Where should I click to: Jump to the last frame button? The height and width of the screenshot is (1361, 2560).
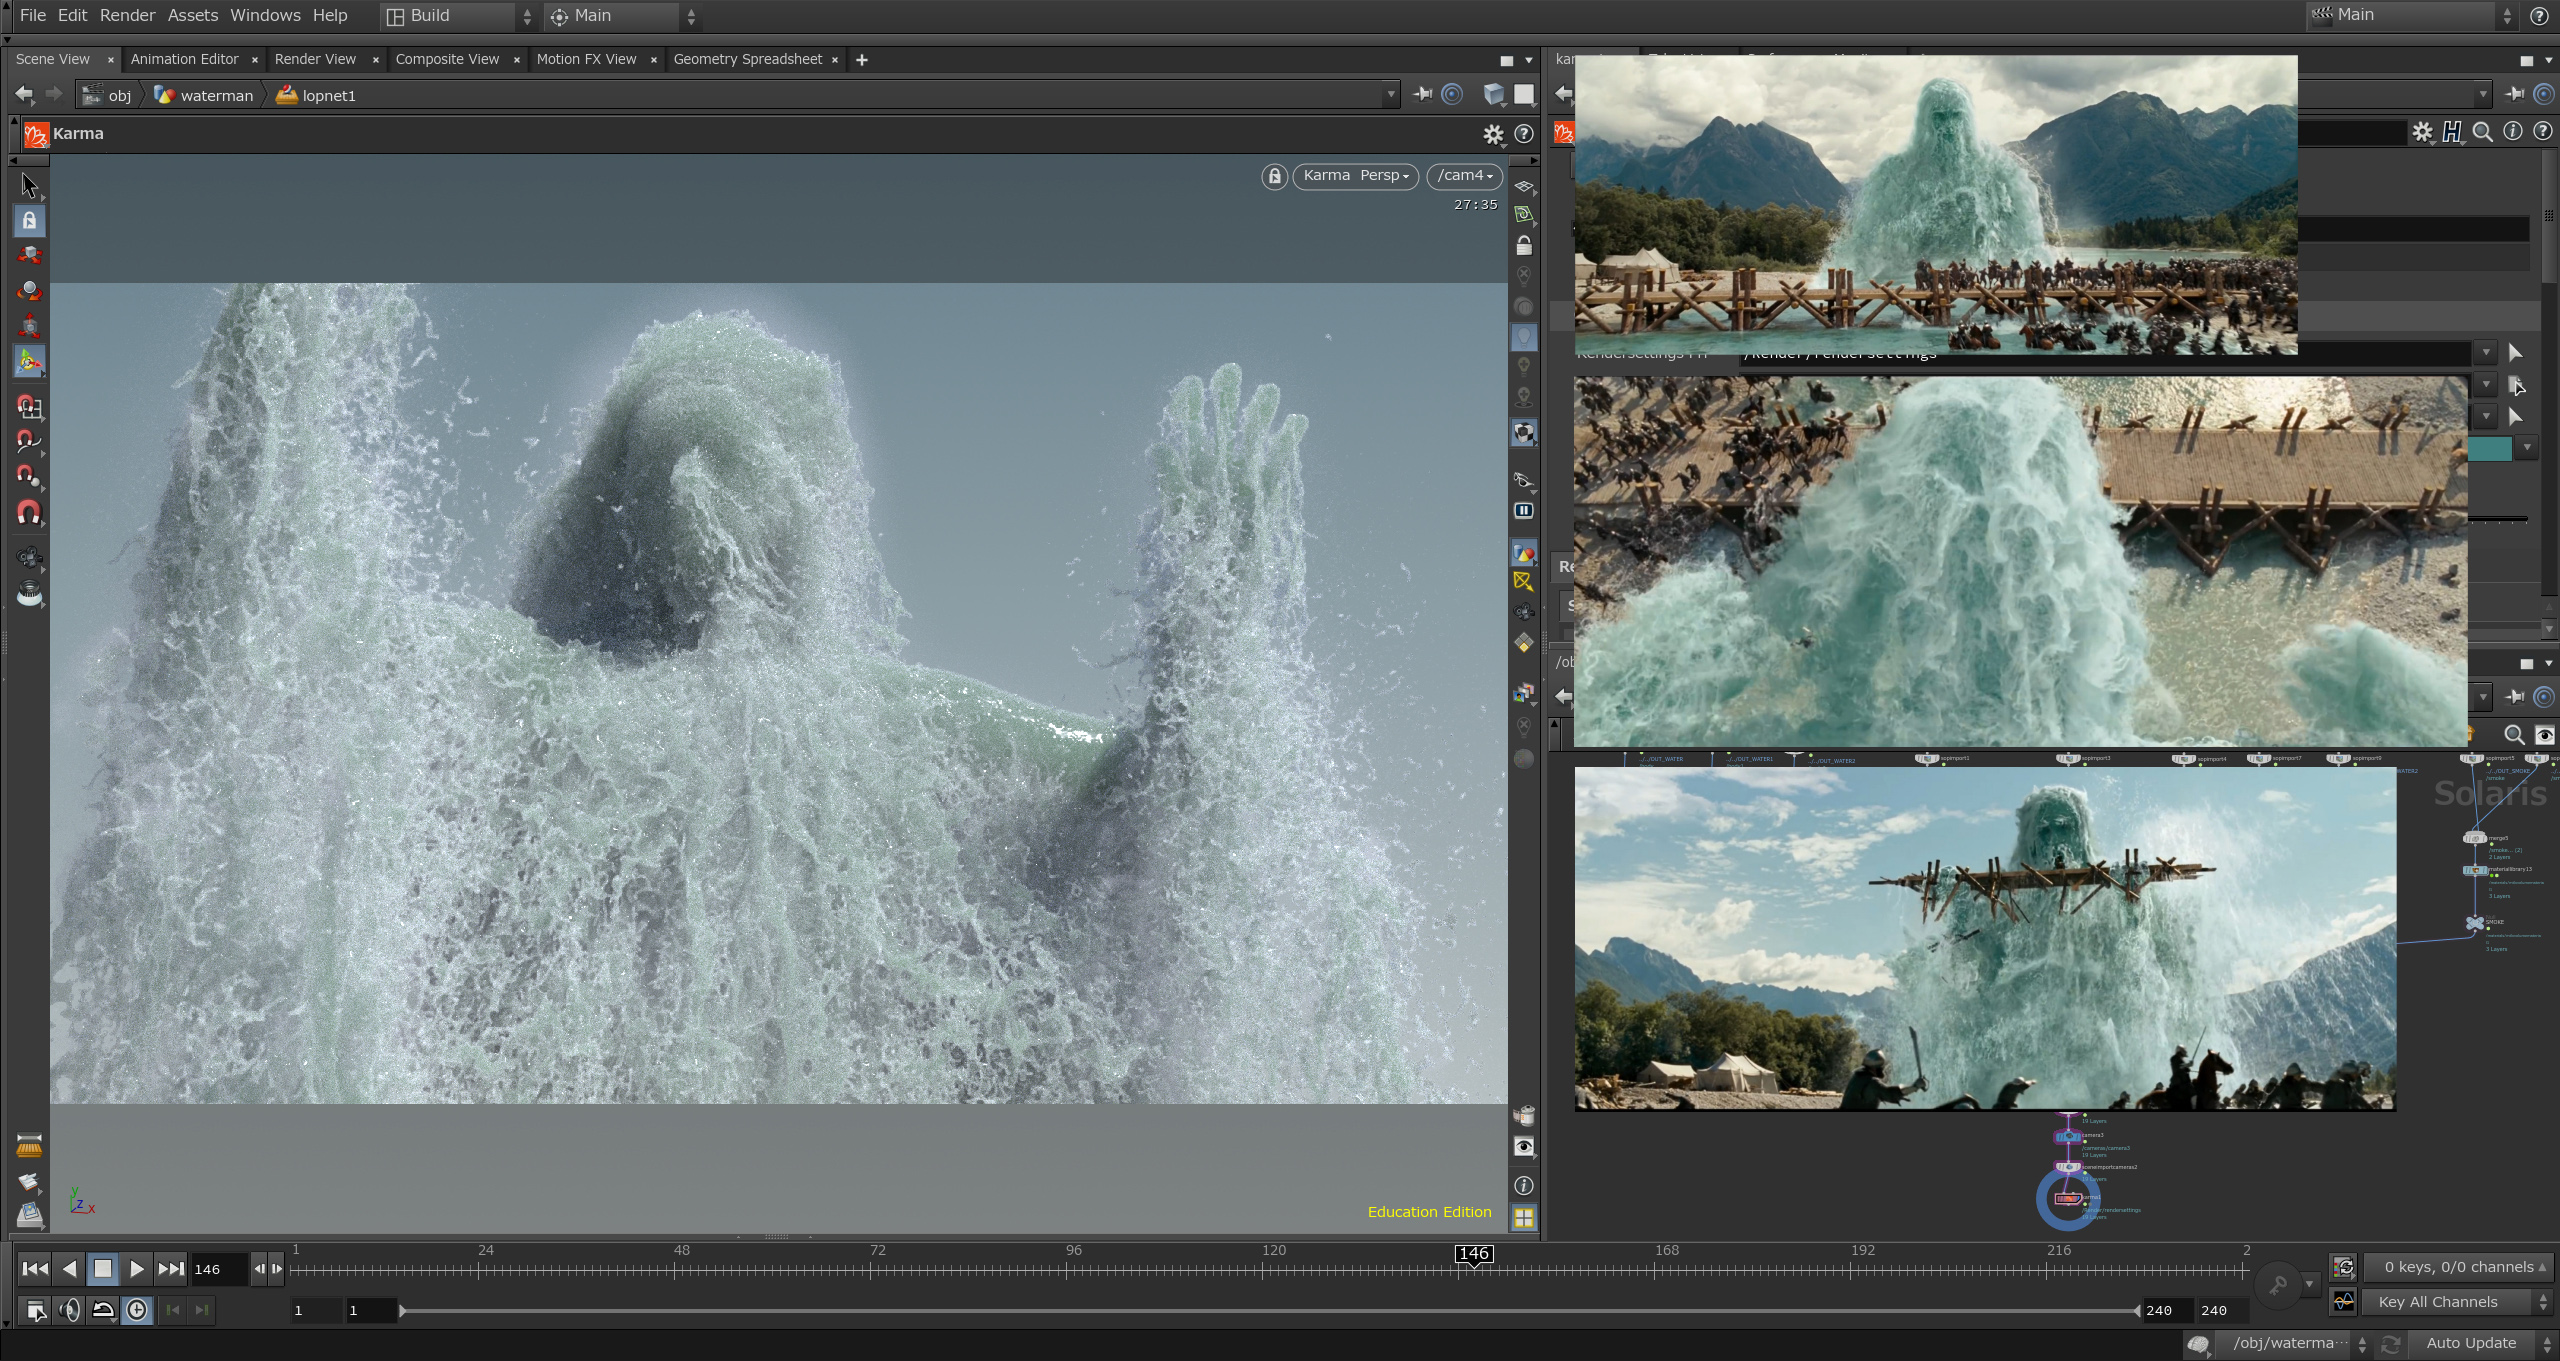click(171, 1269)
